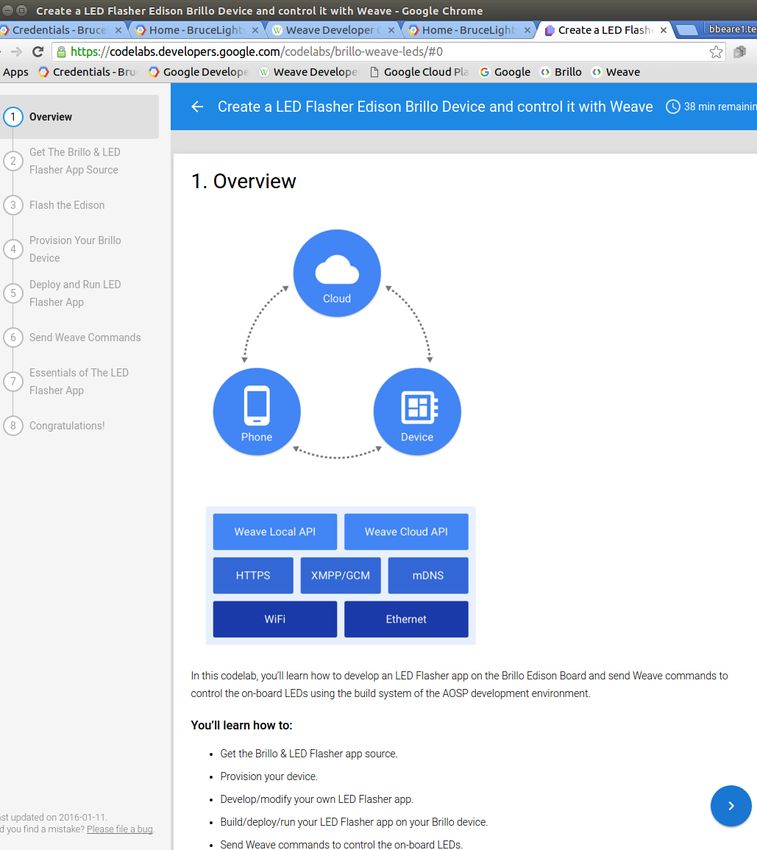Close the Credentials - Bruce tab
The height and width of the screenshot is (850, 757).
tap(118, 30)
